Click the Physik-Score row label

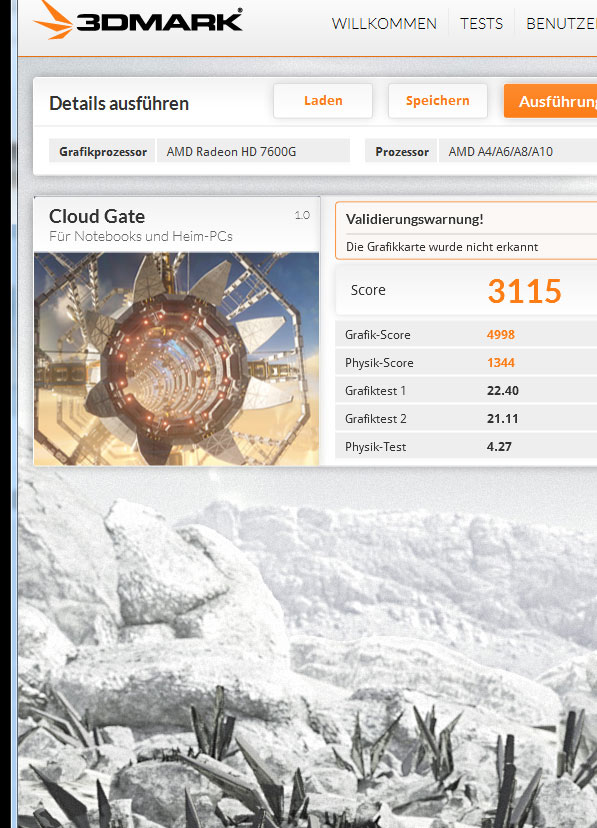click(379, 363)
